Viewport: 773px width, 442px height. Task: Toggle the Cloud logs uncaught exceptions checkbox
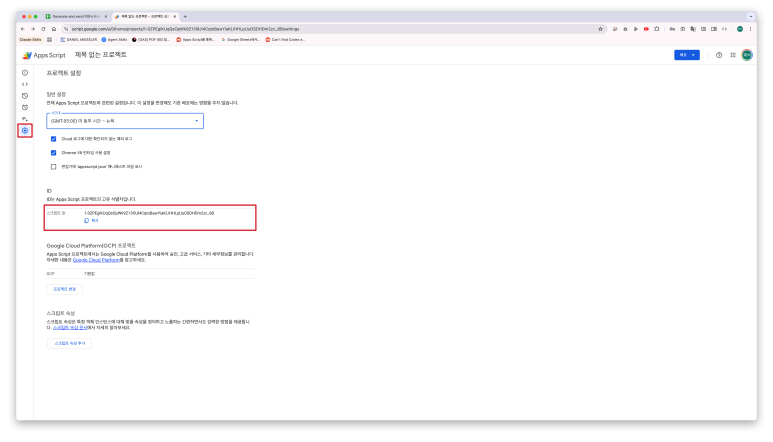click(54, 139)
